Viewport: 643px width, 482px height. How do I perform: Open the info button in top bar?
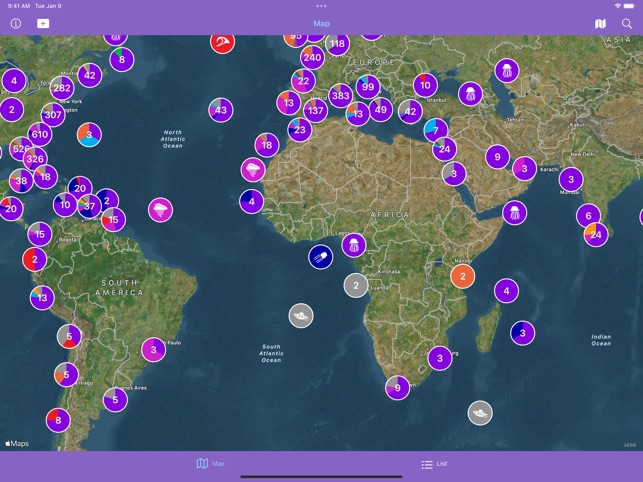(x=16, y=23)
